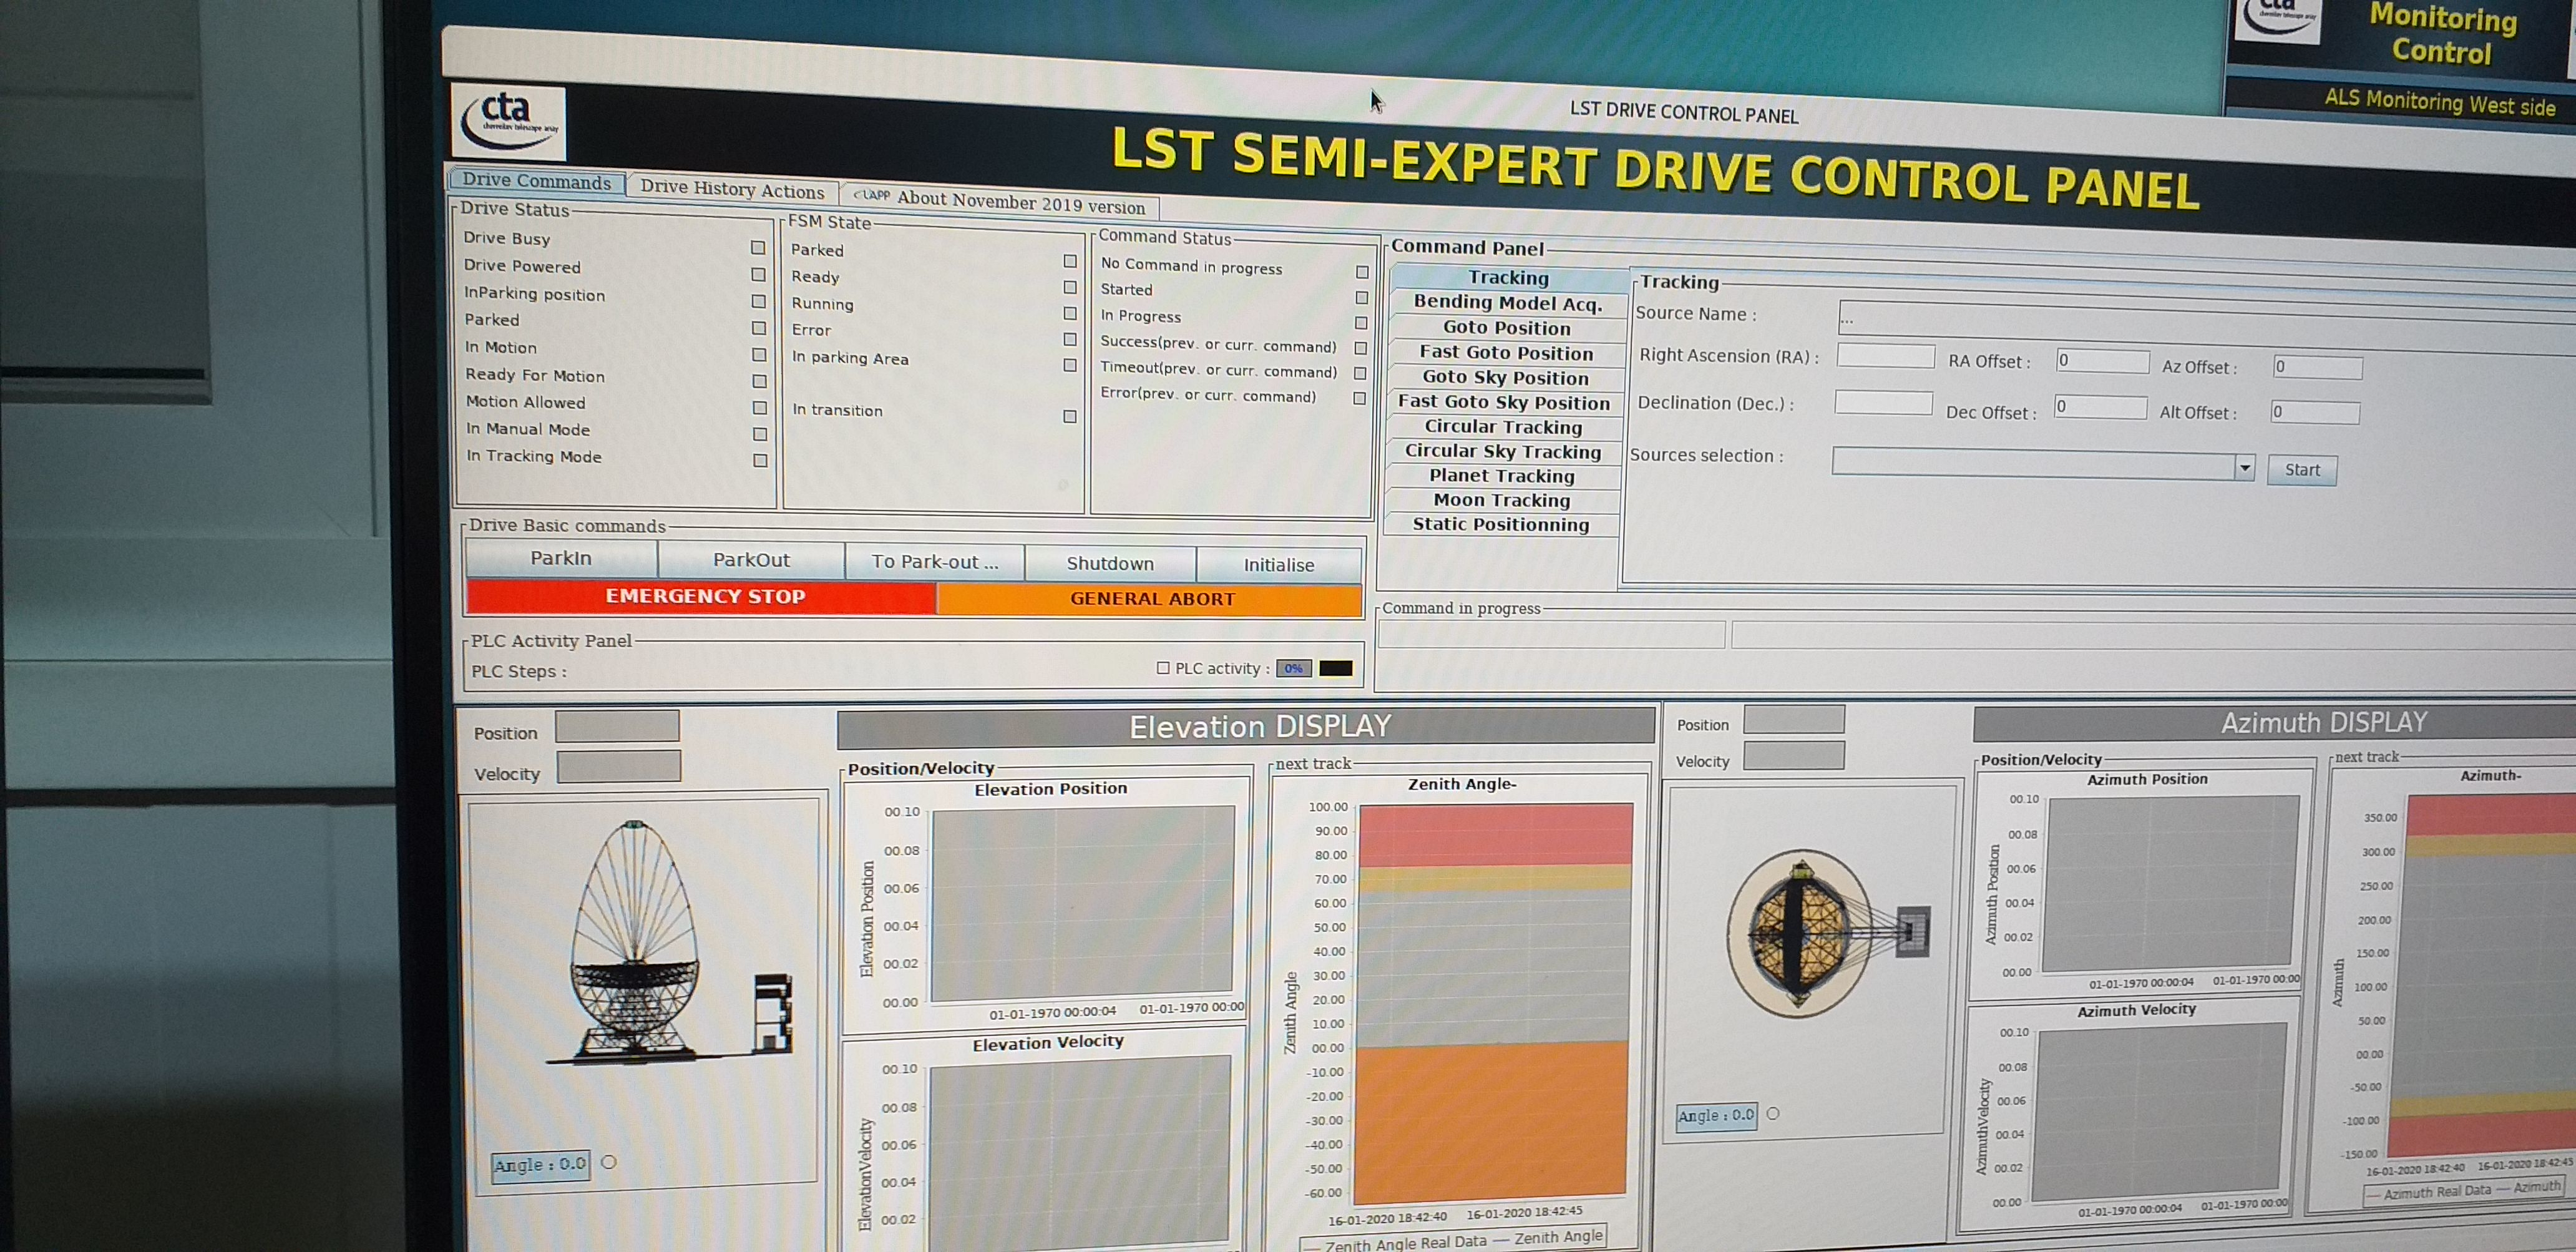Click the ParkIn button
The width and height of the screenshot is (2576, 1252).
pos(561,558)
